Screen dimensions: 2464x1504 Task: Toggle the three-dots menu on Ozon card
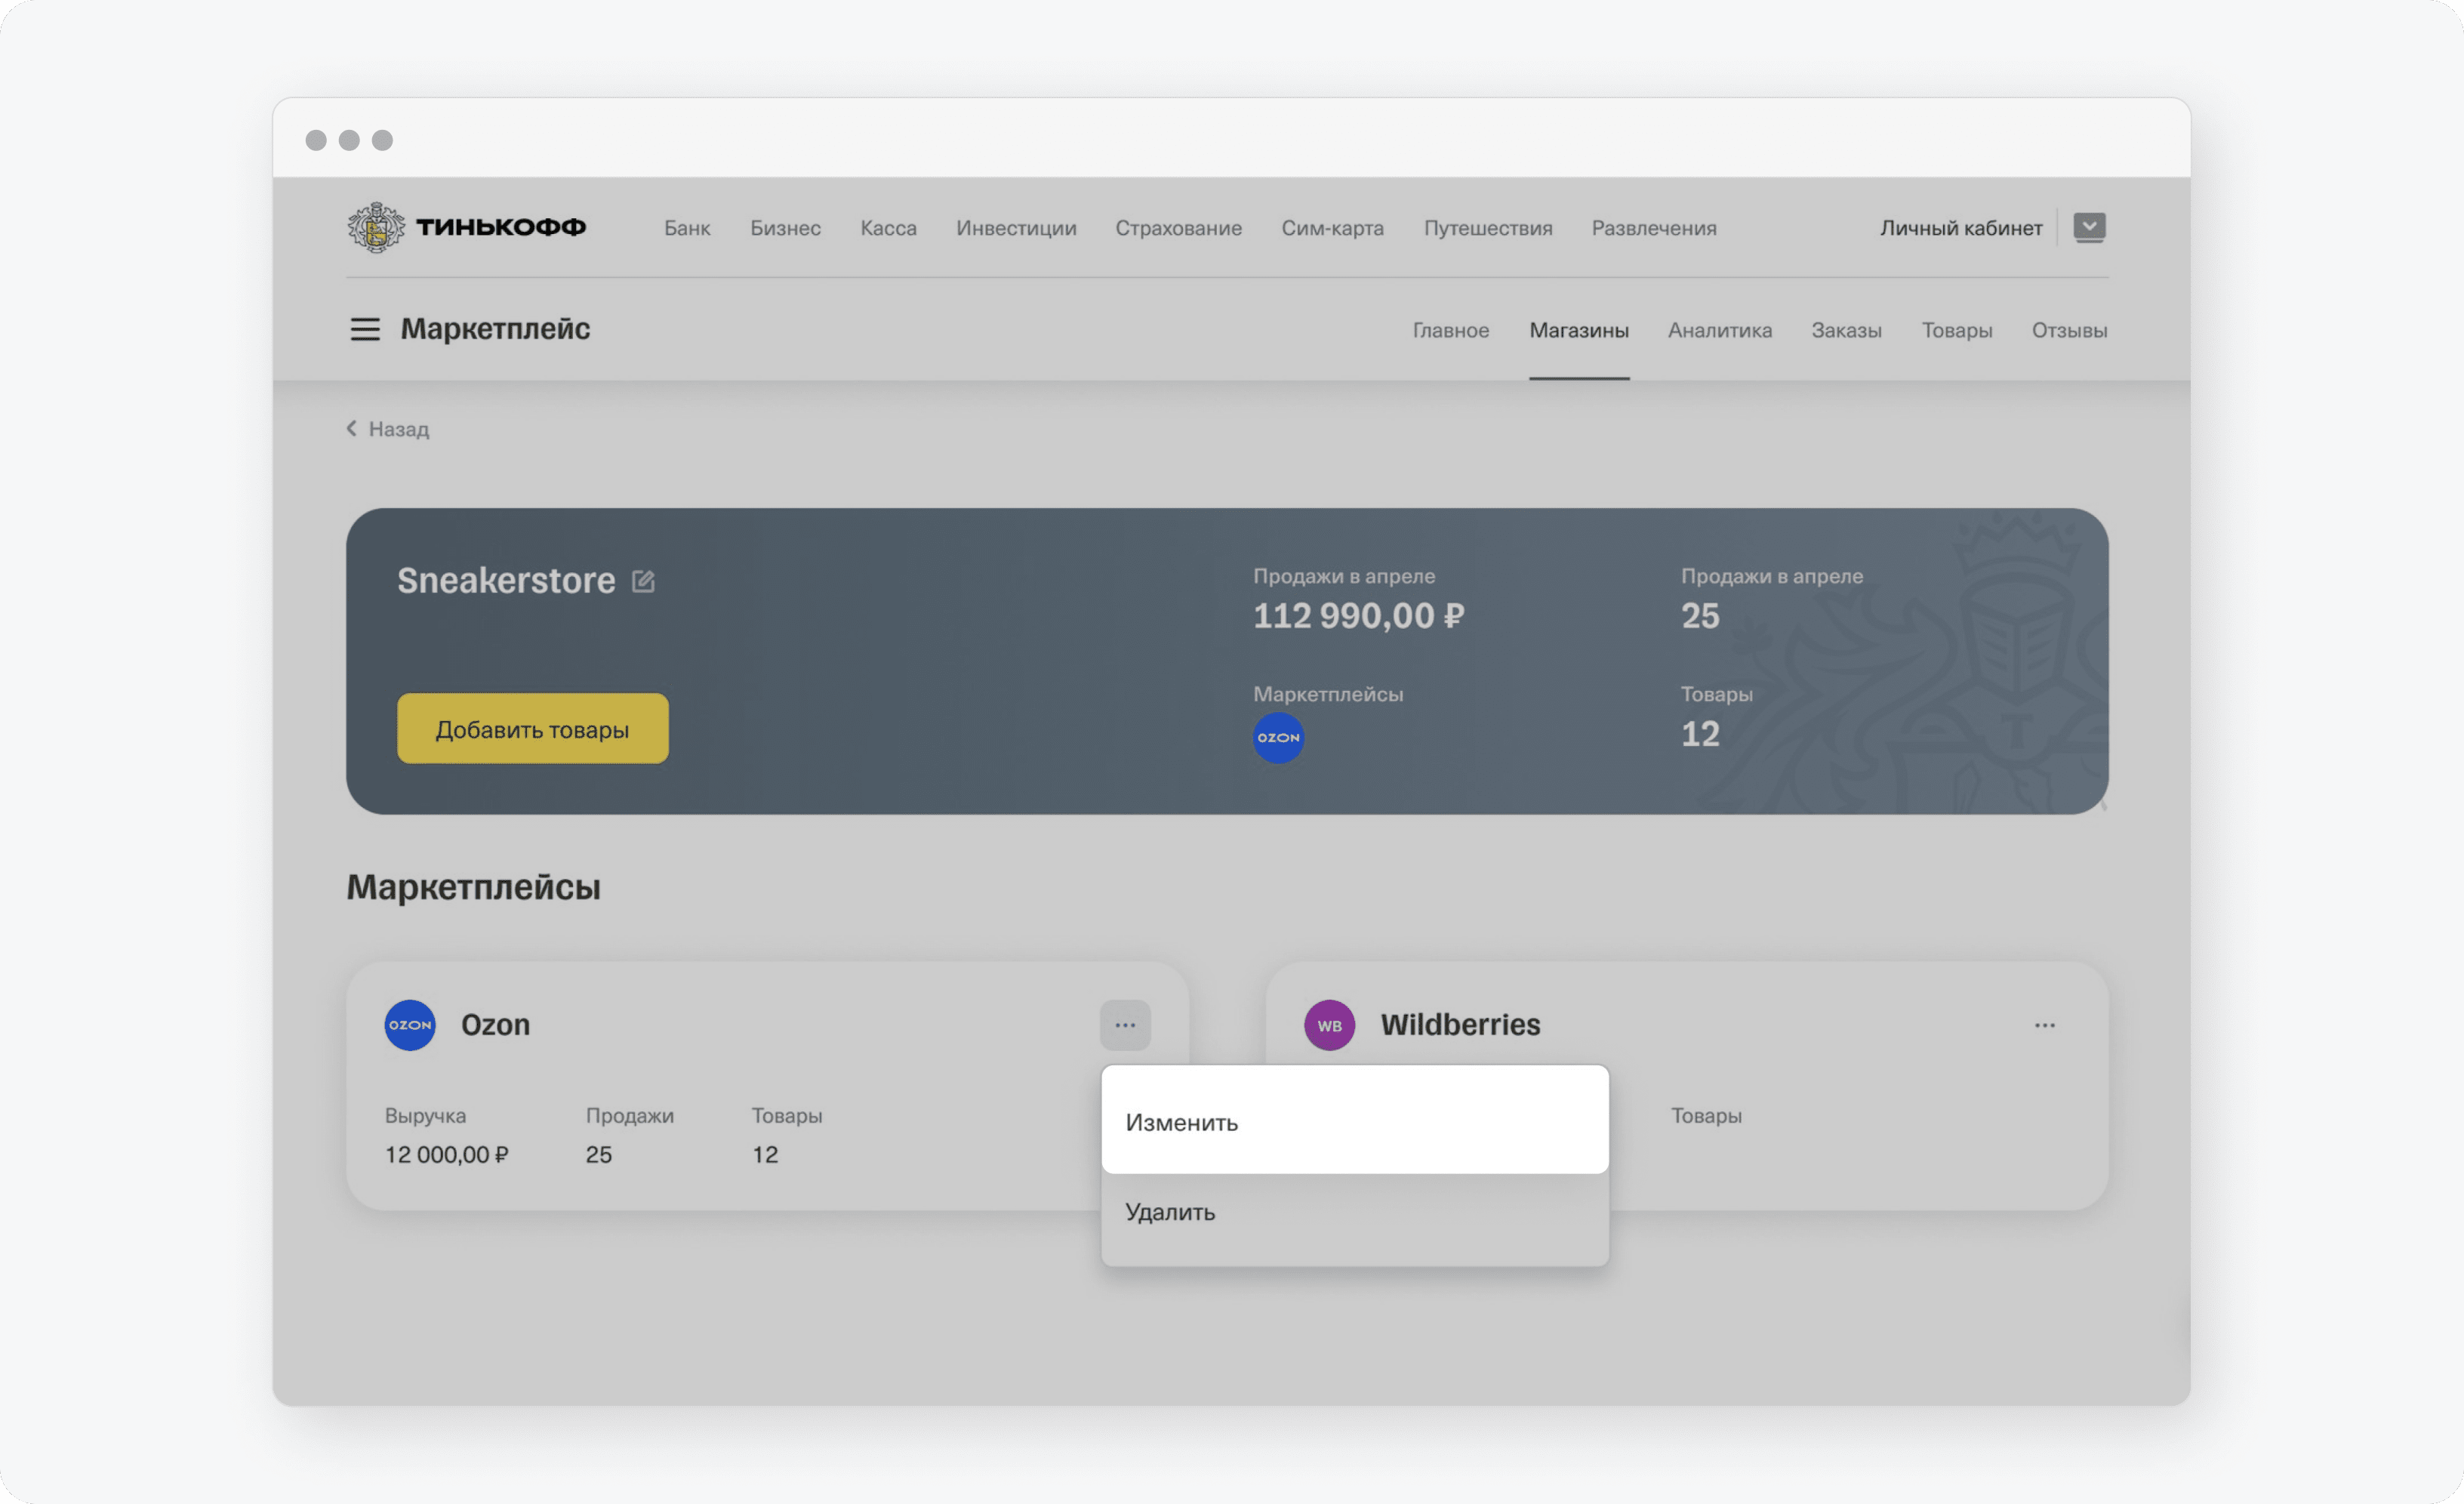click(x=1125, y=1025)
